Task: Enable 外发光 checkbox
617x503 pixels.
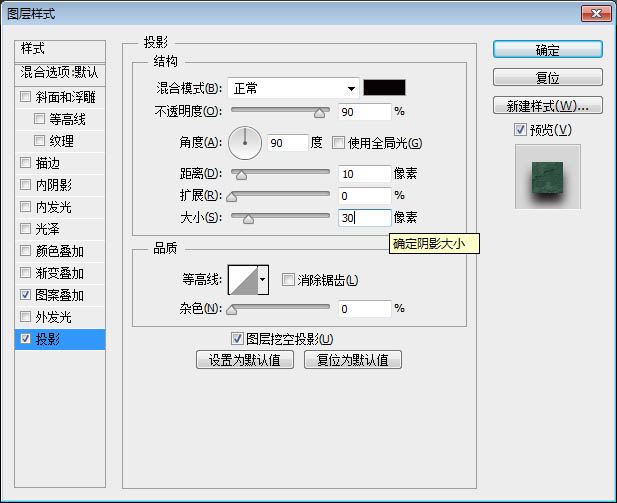Action: coord(25,316)
